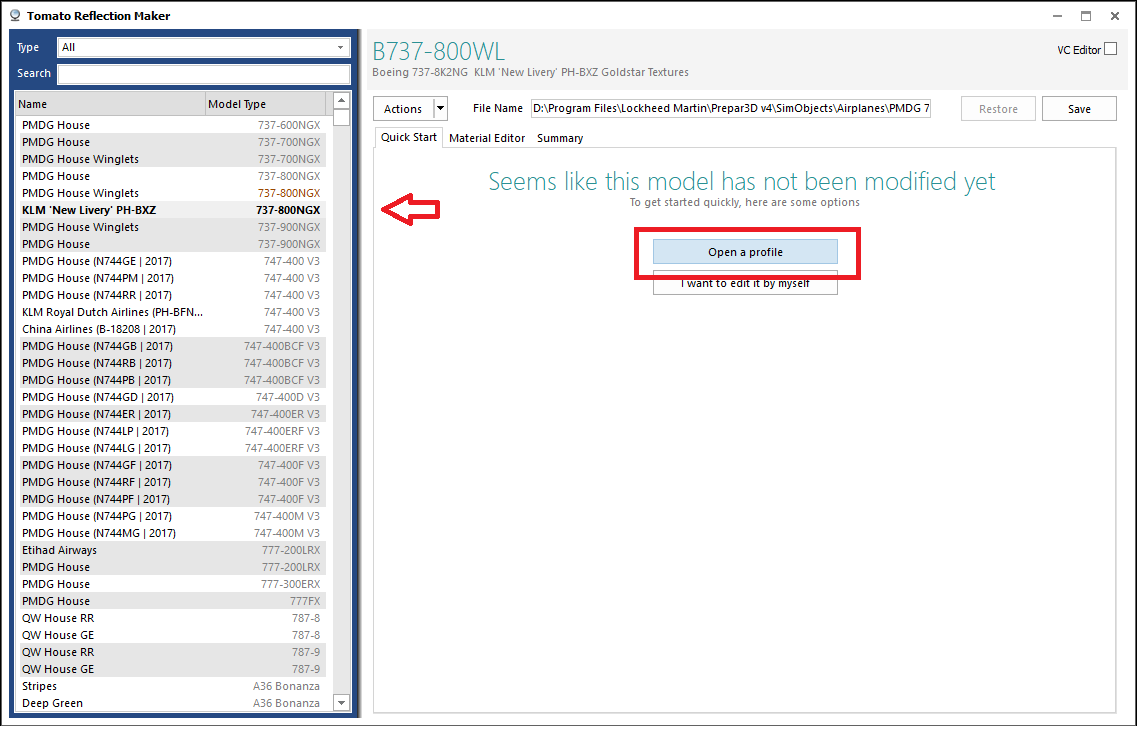Open the Actions dropdown arrow
Screen dimensions: 1137x733
440,109
